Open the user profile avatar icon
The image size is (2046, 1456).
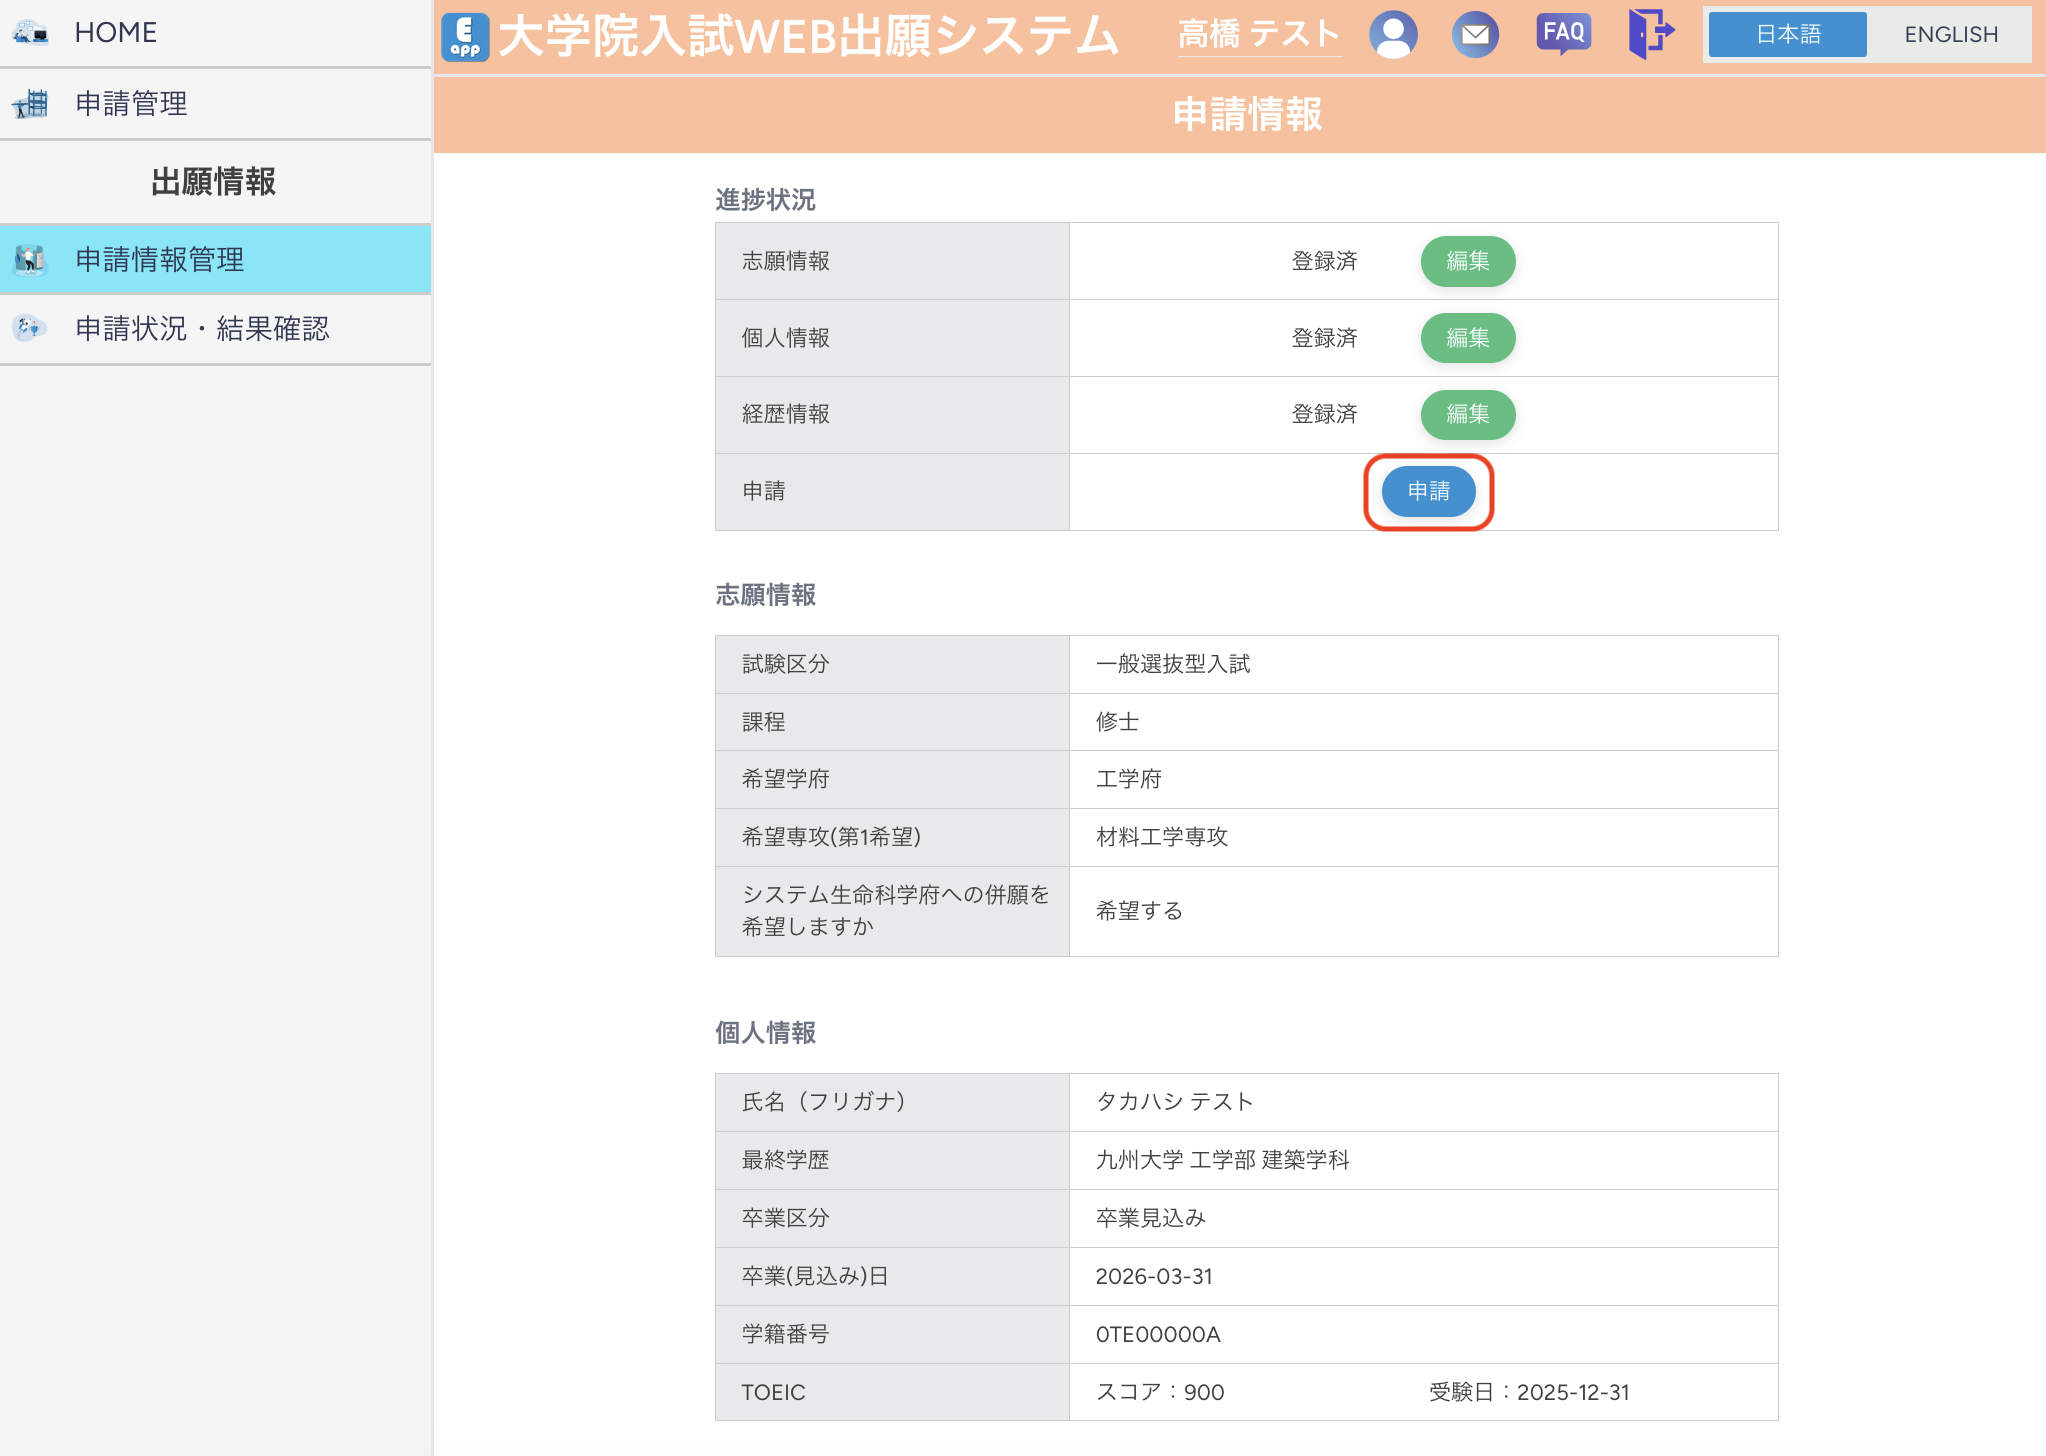tap(1393, 35)
